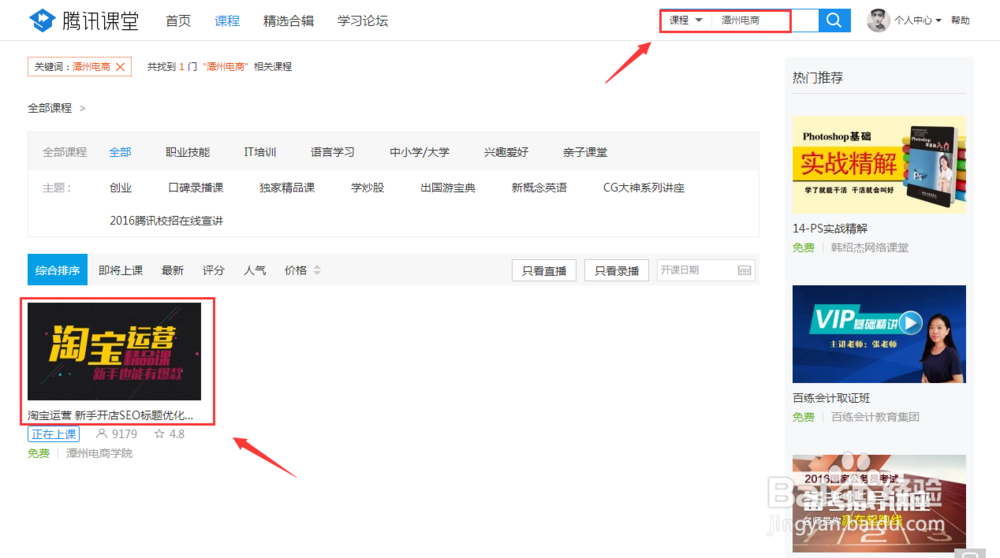Click the 9179 student count
This screenshot has height=558, width=1000.
pyautogui.click(x=117, y=434)
